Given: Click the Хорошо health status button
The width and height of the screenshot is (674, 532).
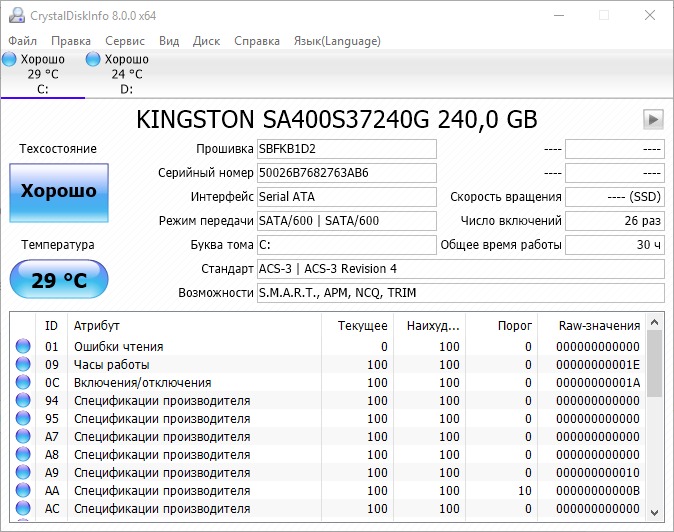Looking at the screenshot, I should [59, 192].
